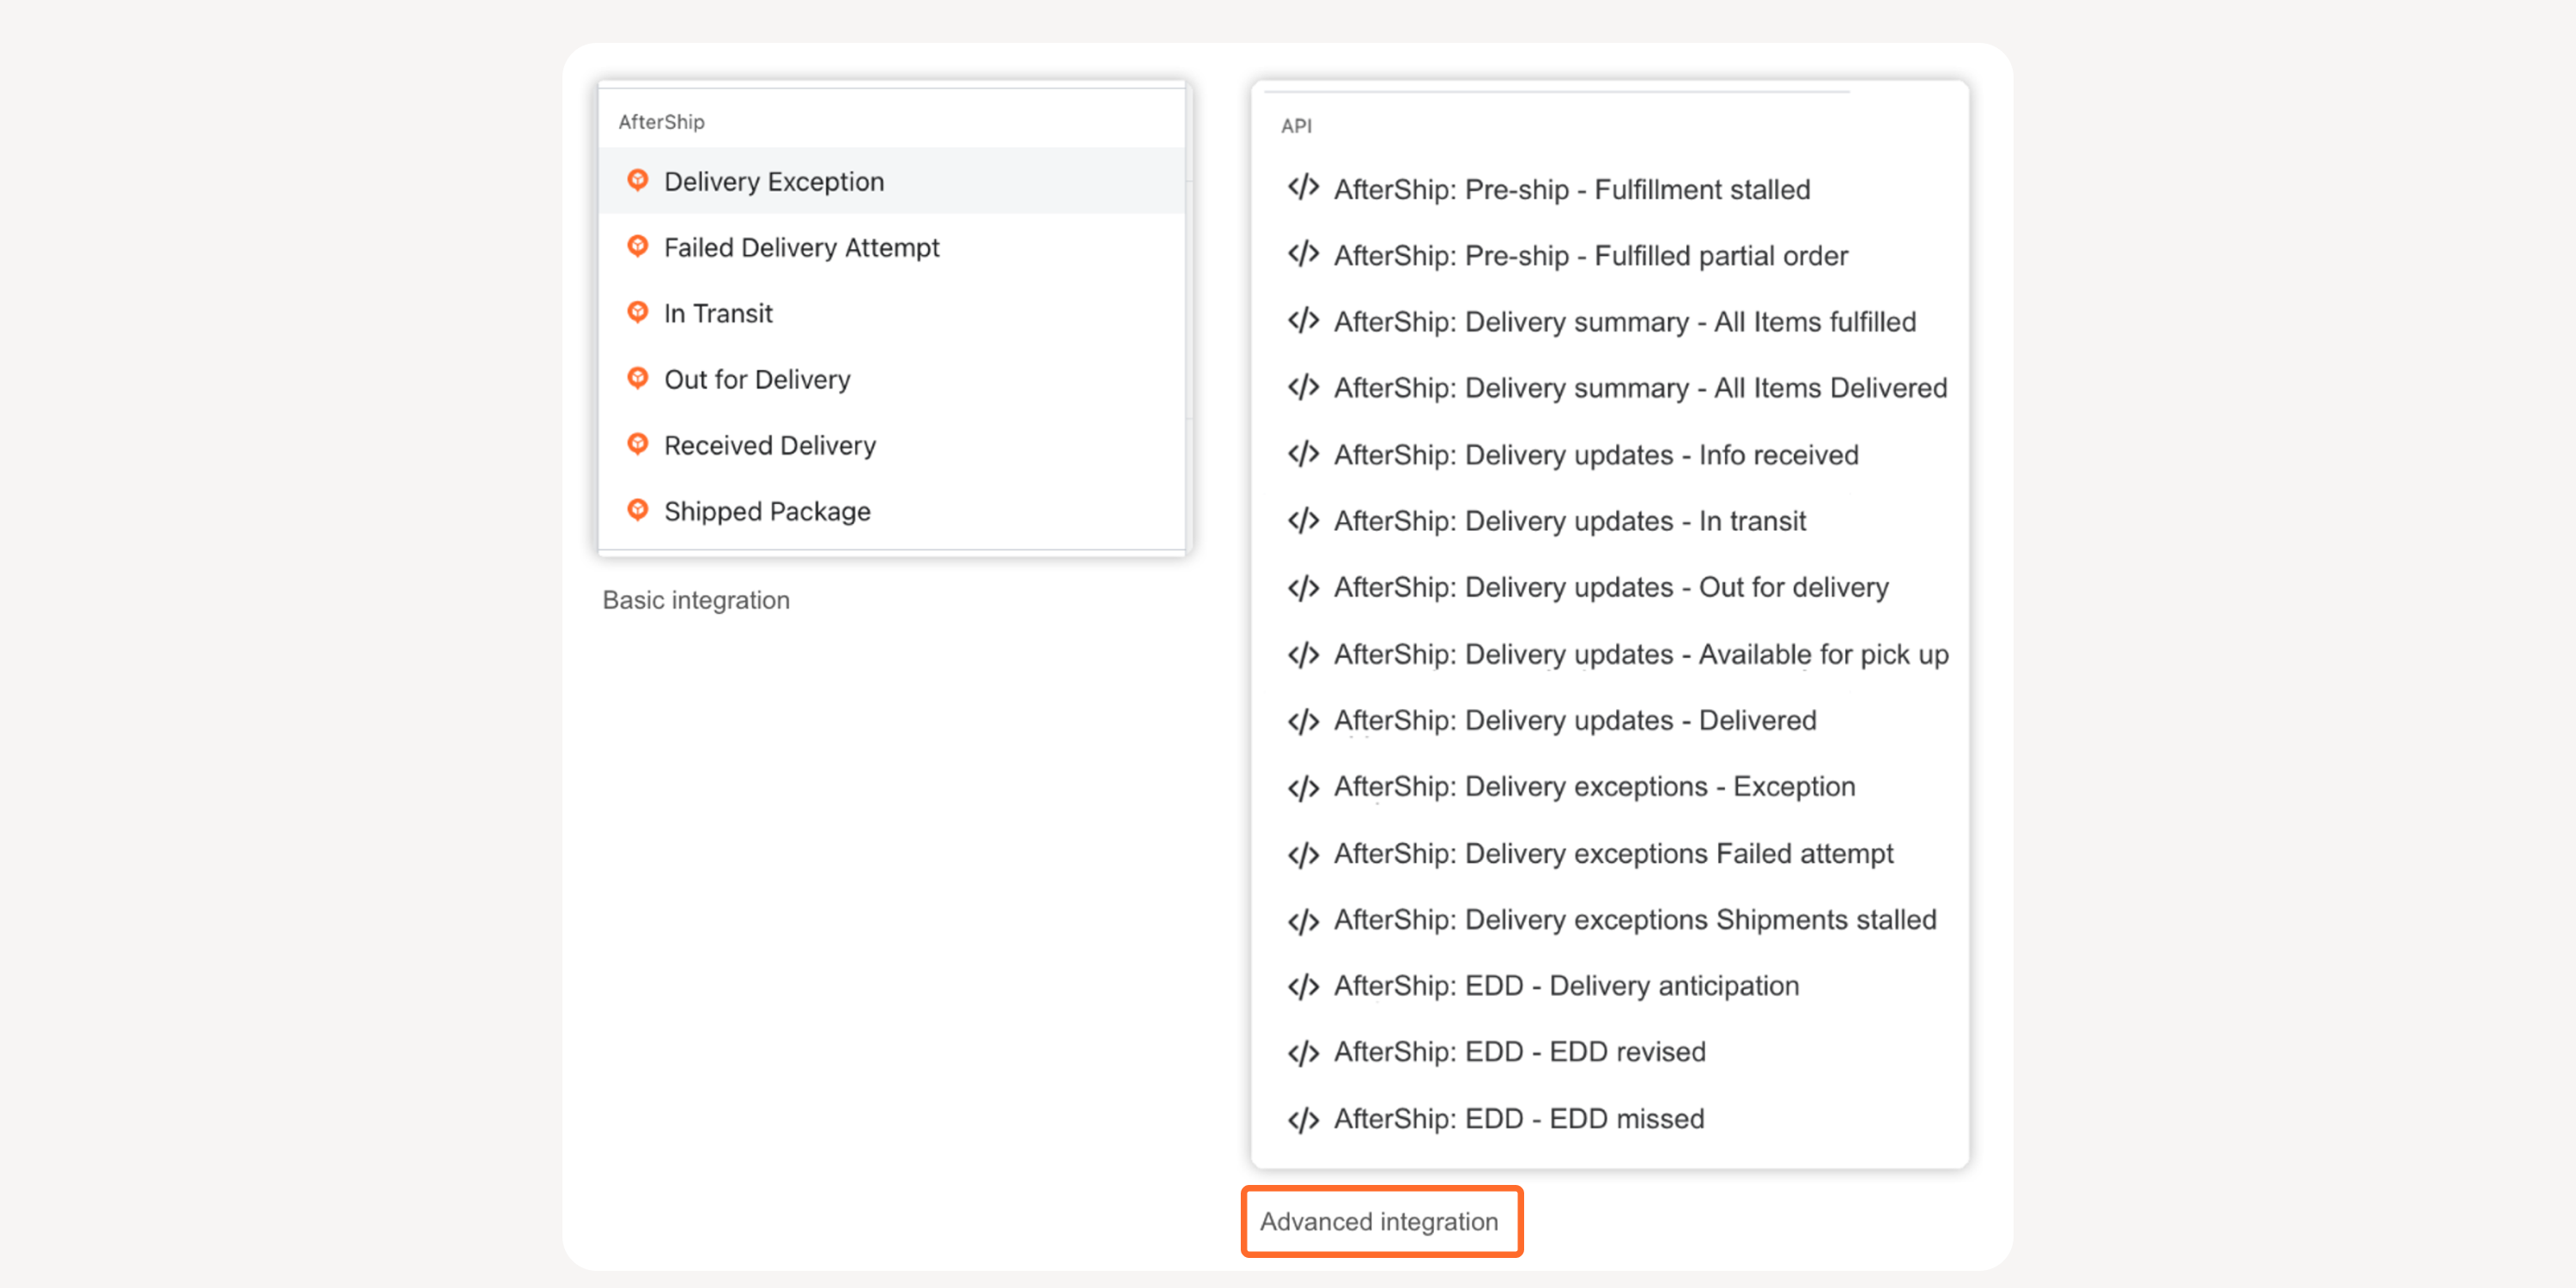Click the code icon beside All Items fulfilled
Image resolution: width=2576 pixels, height=1288 pixels.
(x=1303, y=321)
